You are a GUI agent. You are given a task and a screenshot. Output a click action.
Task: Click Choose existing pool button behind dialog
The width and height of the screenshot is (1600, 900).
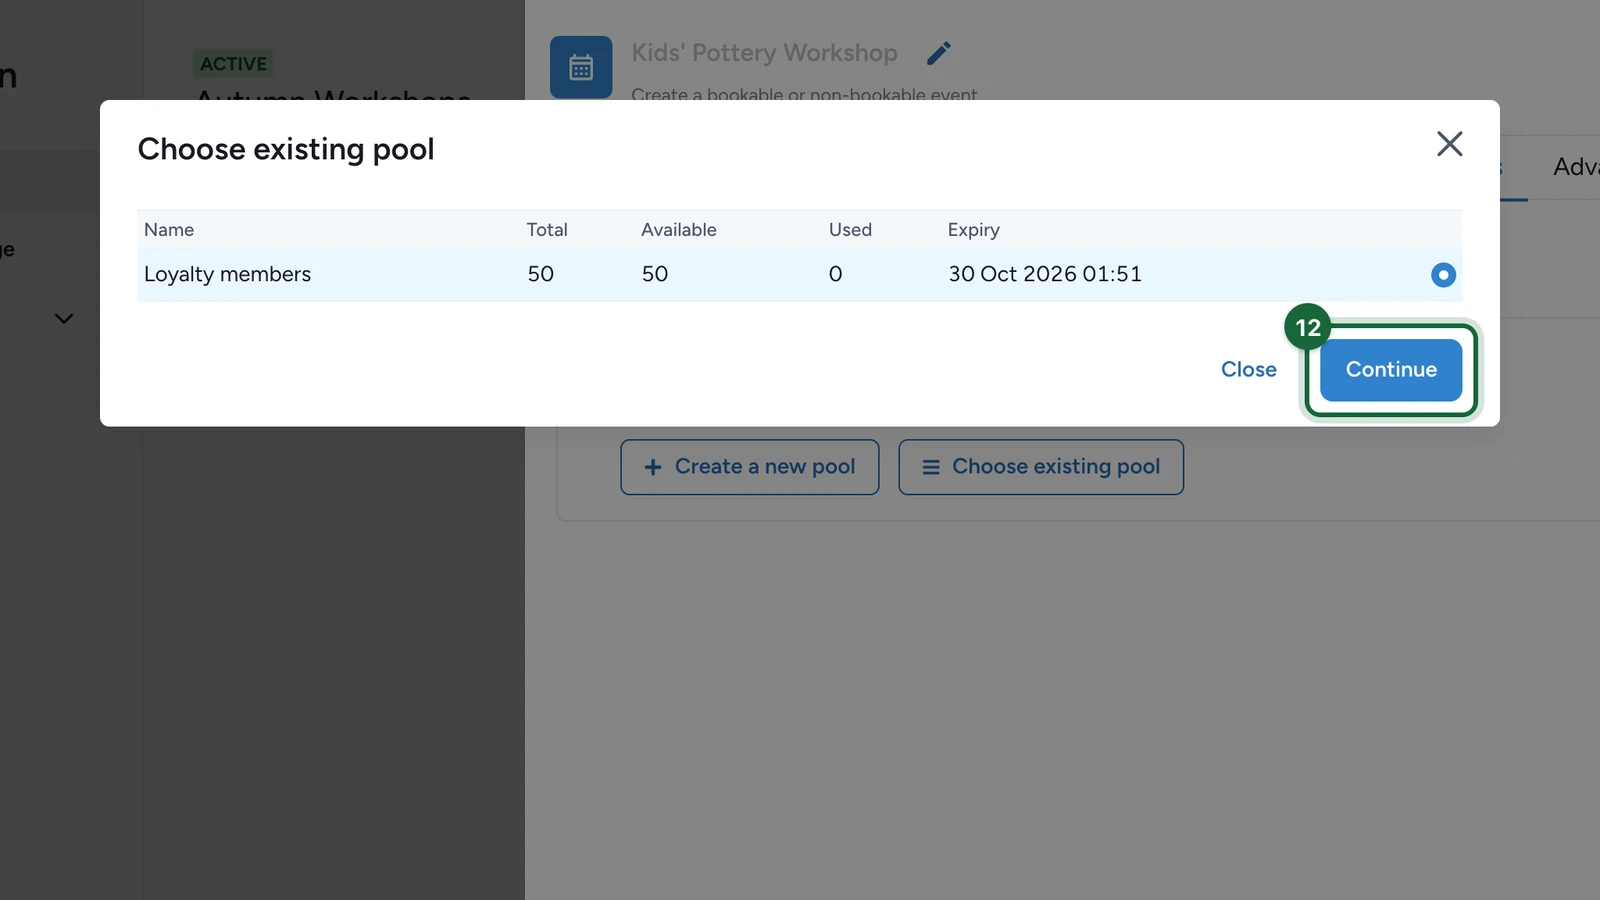(1041, 467)
